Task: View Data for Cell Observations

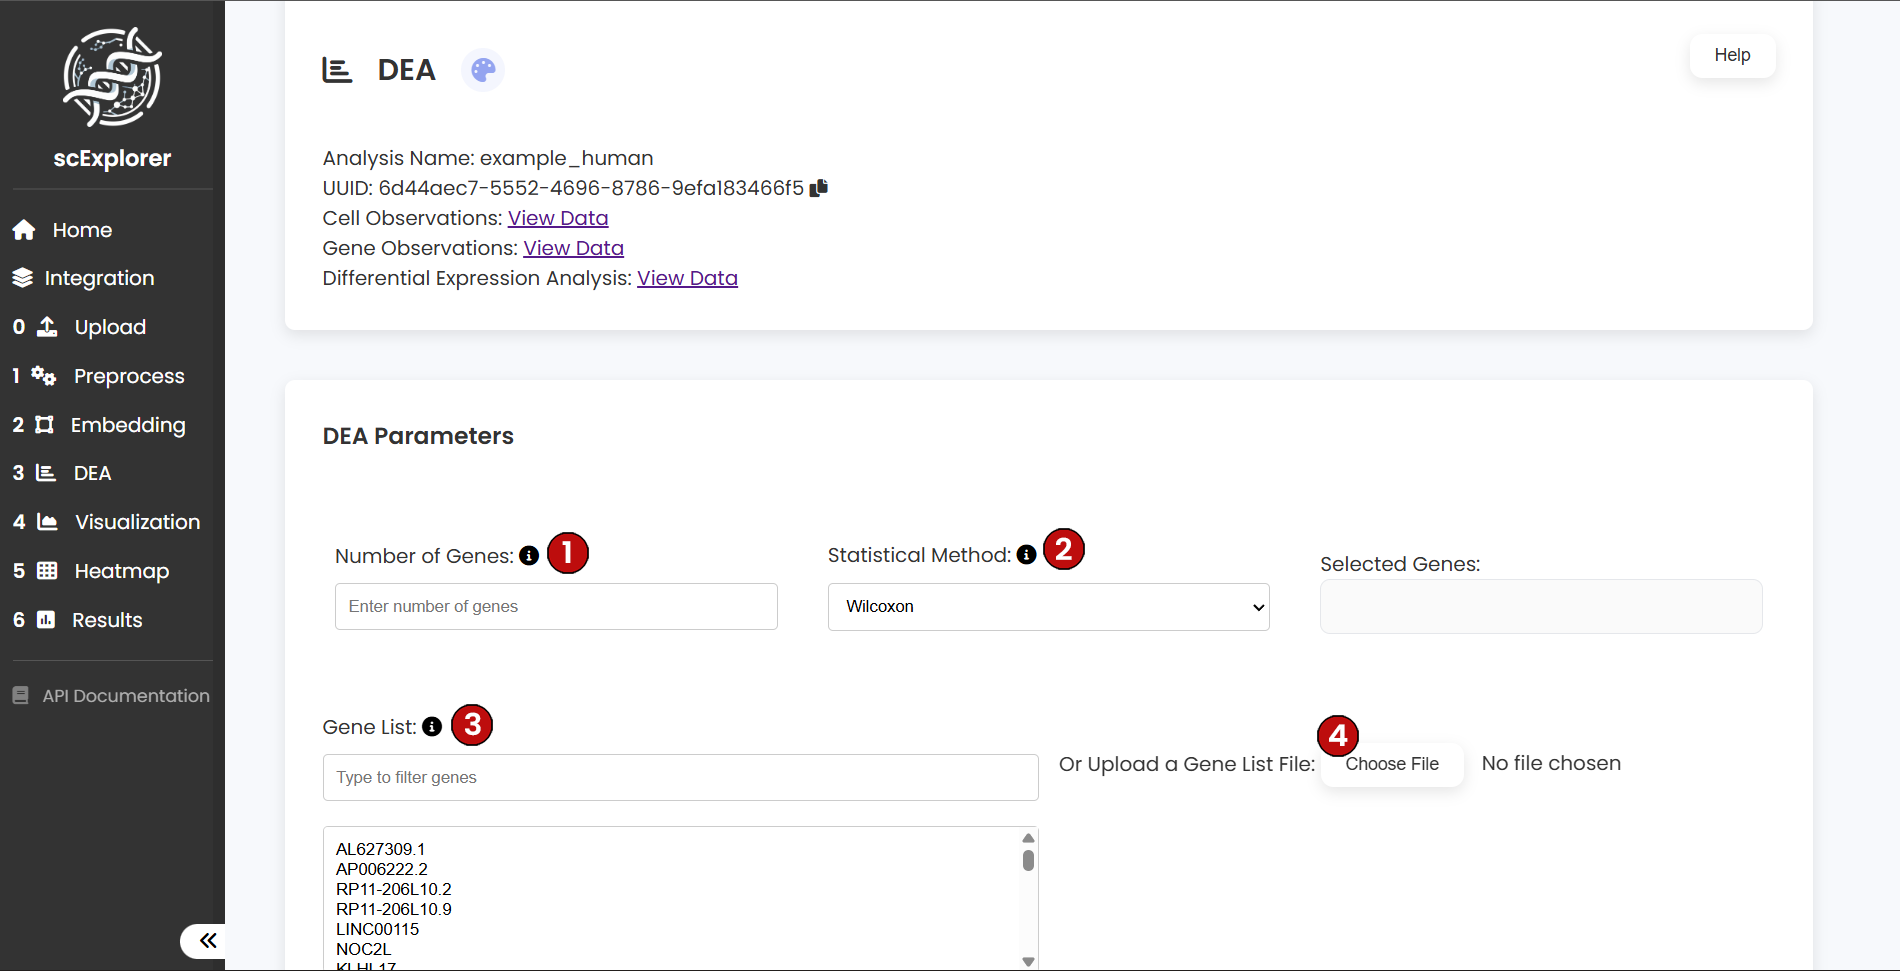Action: [557, 218]
